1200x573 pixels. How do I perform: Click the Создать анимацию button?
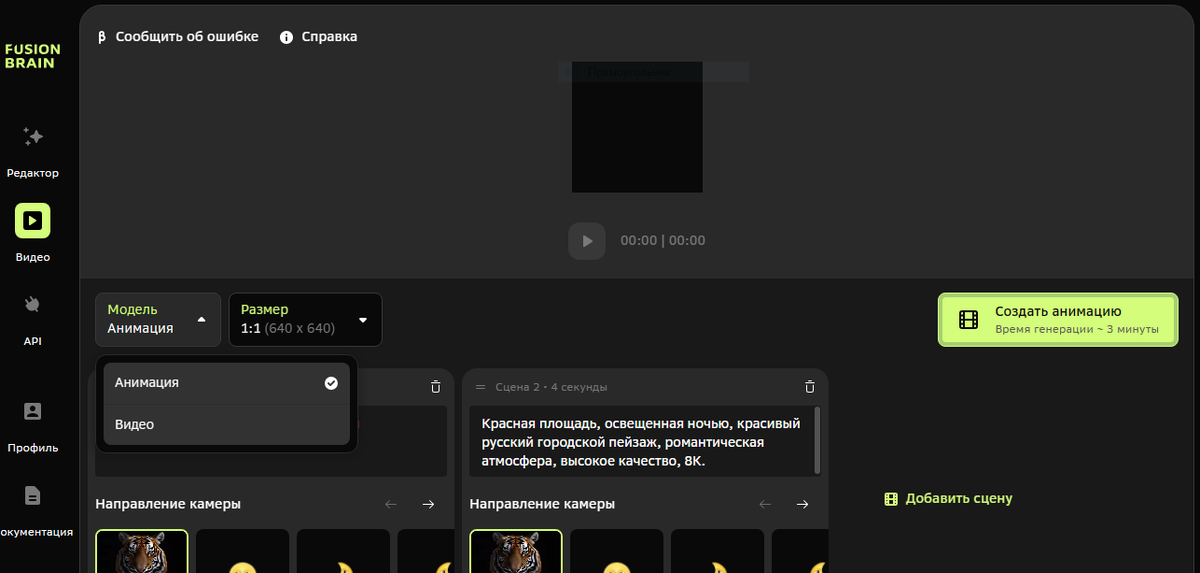tap(1058, 320)
